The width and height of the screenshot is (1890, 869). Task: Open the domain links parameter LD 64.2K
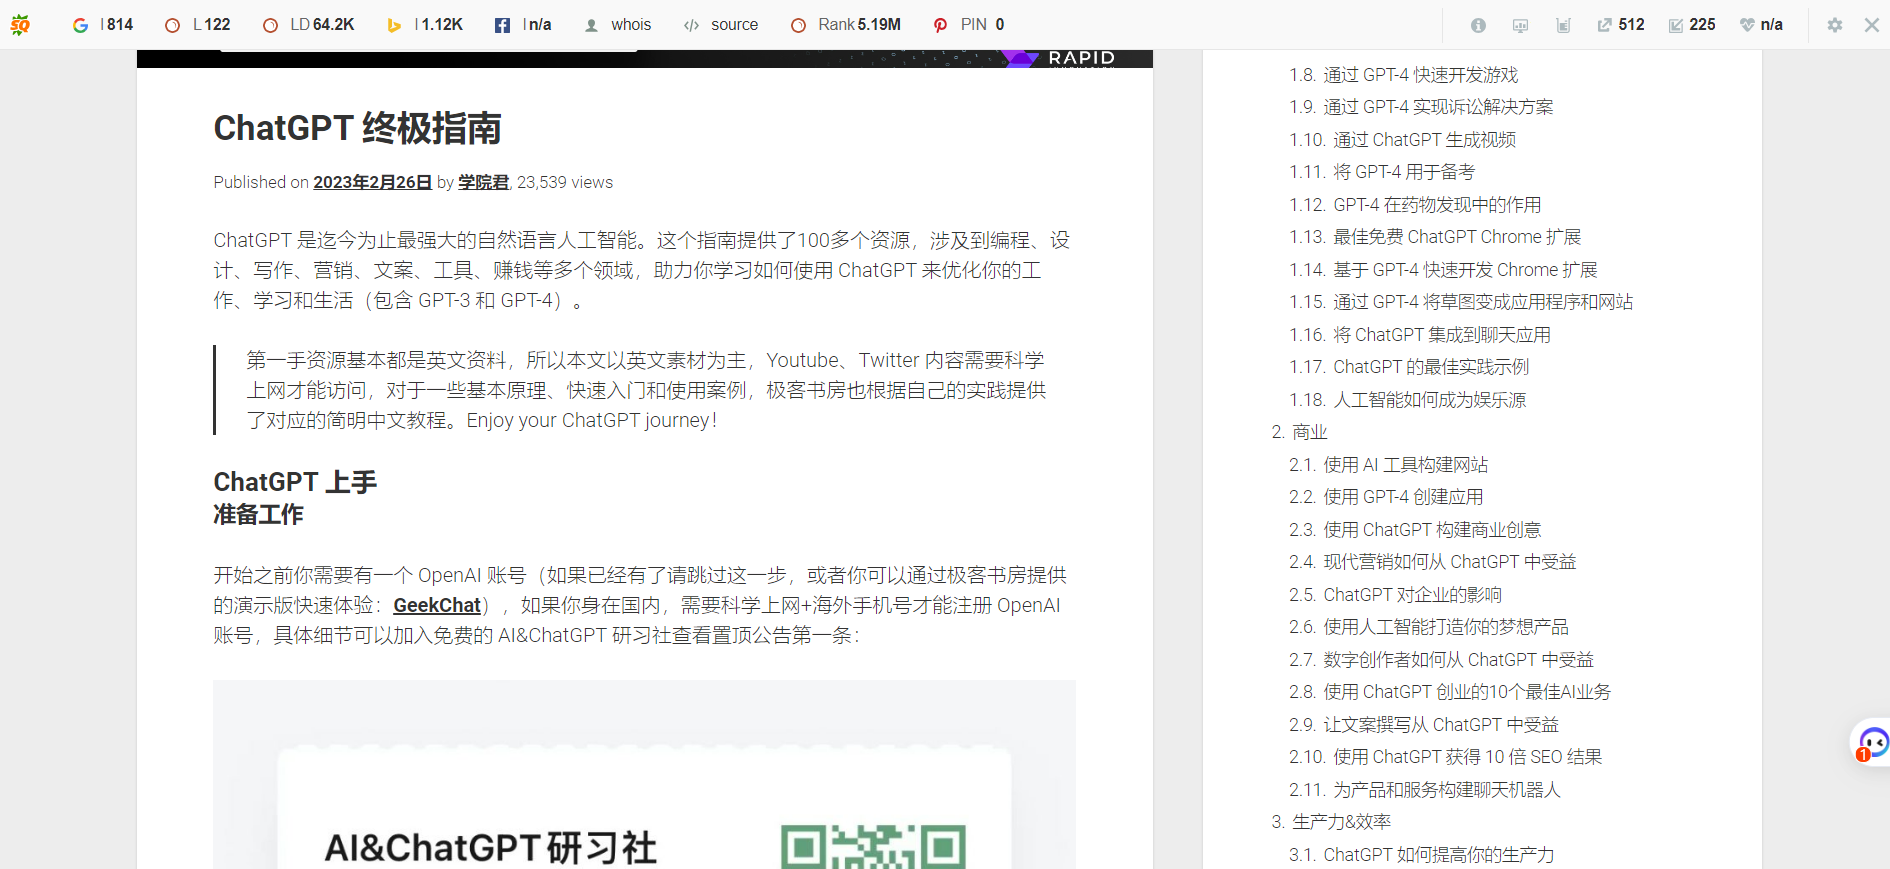click(x=308, y=25)
